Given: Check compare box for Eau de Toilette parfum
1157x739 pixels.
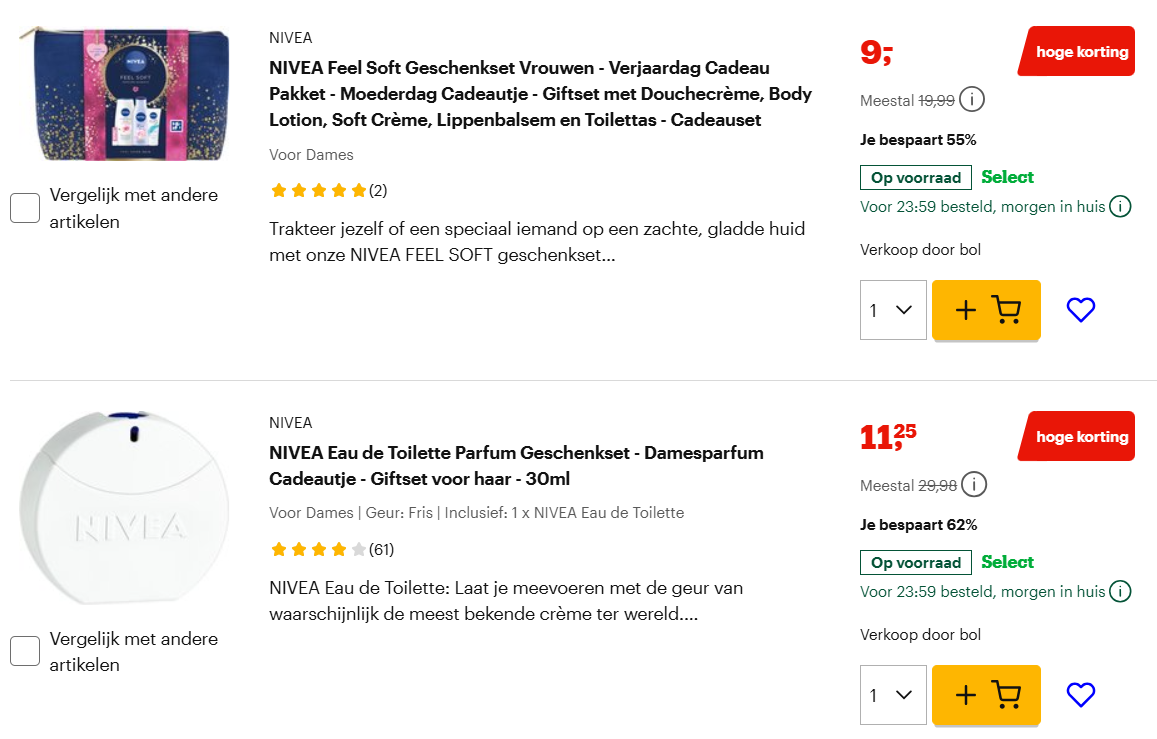Looking at the screenshot, I should click(x=24, y=651).
